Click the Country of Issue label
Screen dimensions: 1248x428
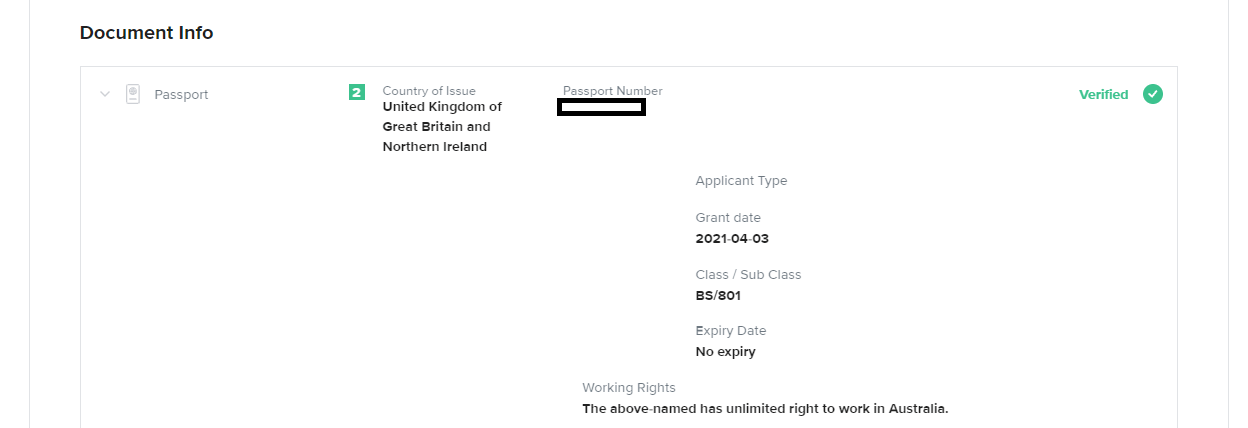(x=429, y=91)
